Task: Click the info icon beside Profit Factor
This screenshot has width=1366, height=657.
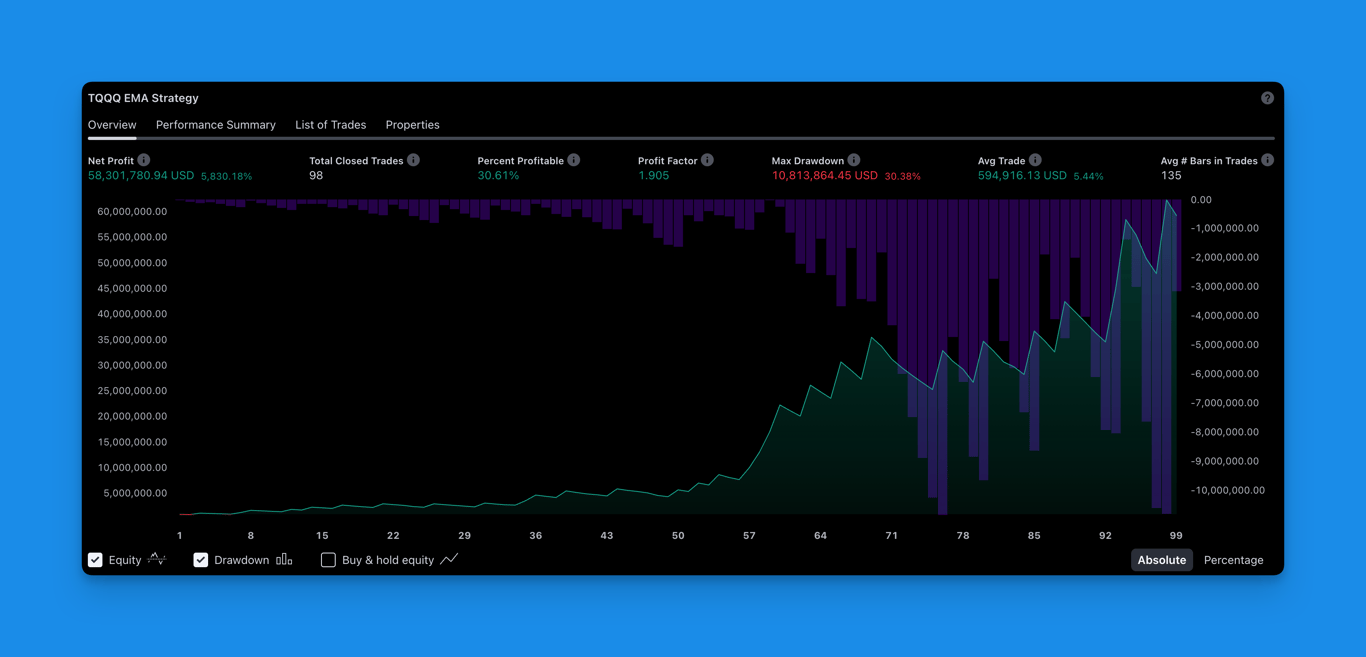Action: point(707,160)
